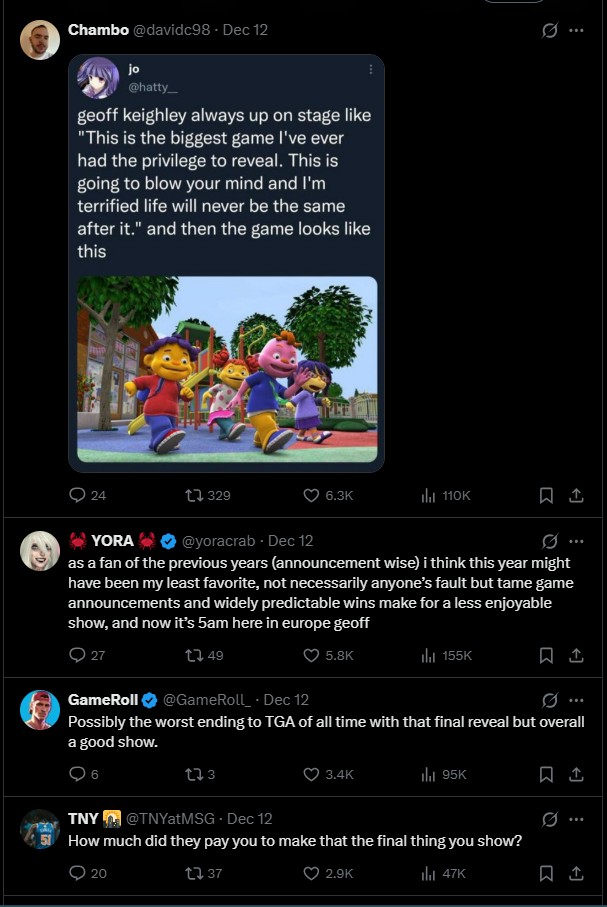Open more options on Chambo's tweet

[x=576, y=30]
